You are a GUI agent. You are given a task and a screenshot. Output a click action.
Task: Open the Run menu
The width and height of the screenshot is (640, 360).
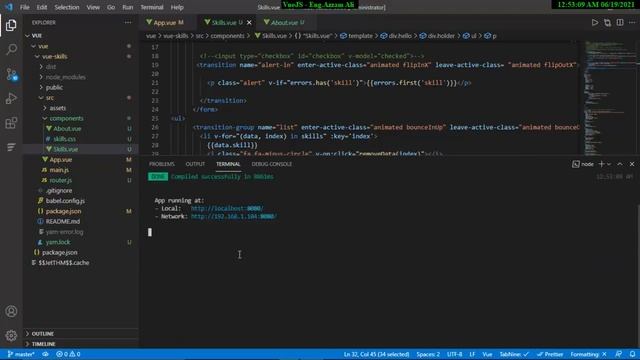(x=128, y=7)
